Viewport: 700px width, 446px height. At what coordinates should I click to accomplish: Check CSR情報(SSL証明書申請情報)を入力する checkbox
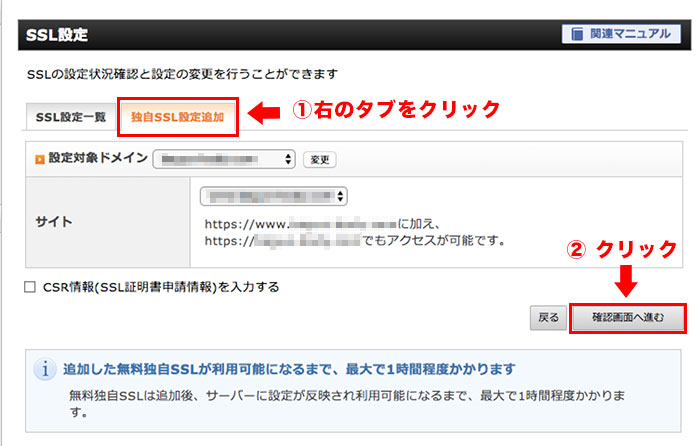30,287
